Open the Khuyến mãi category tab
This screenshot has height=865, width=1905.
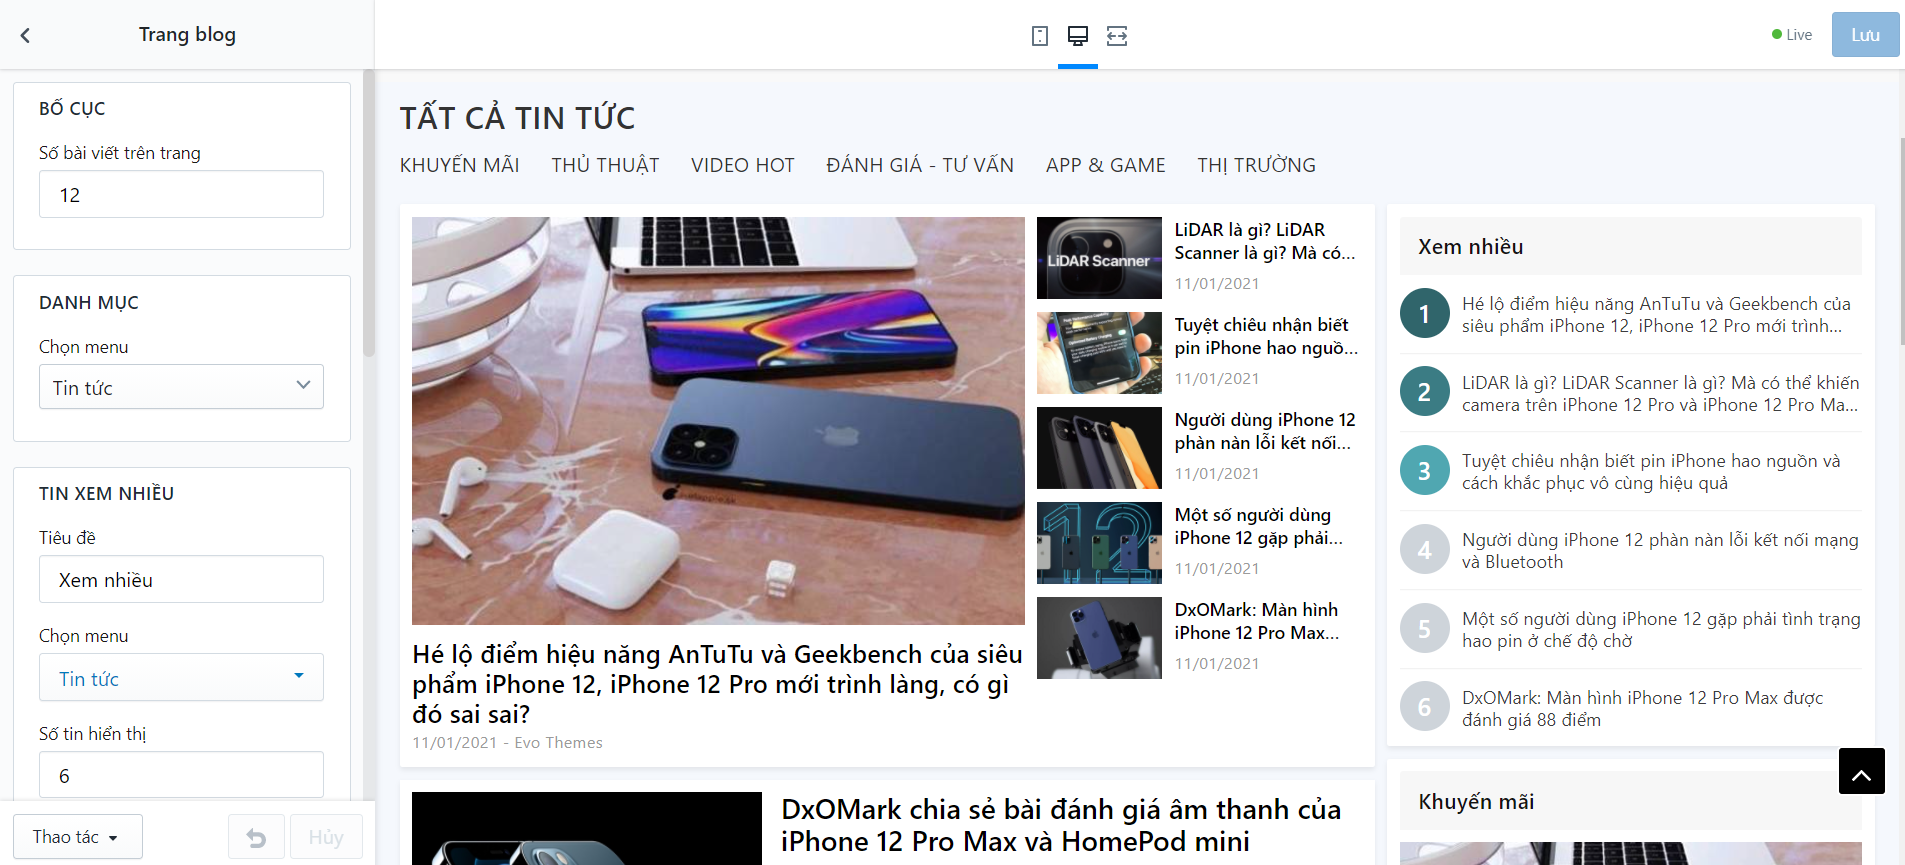pos(460,165)
